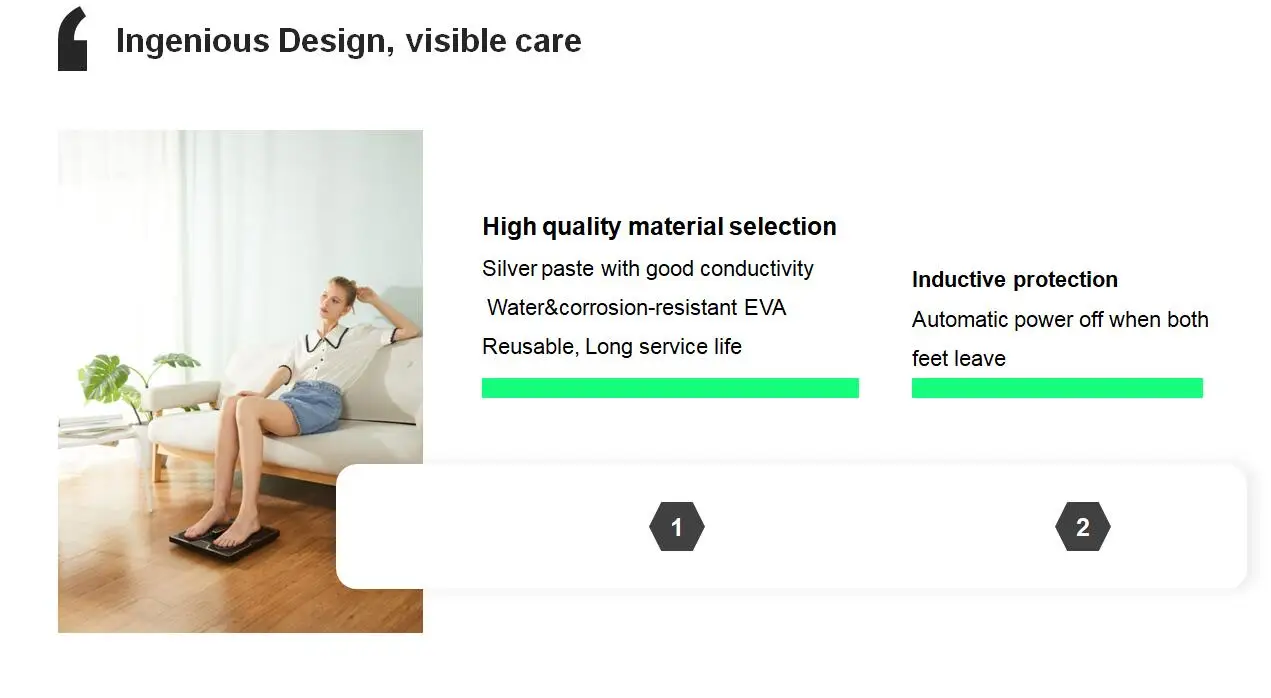Viewport: 1271px width, 698px height.
Task: Click the hexagon badge numbered 1
Action: click(677, 527)
